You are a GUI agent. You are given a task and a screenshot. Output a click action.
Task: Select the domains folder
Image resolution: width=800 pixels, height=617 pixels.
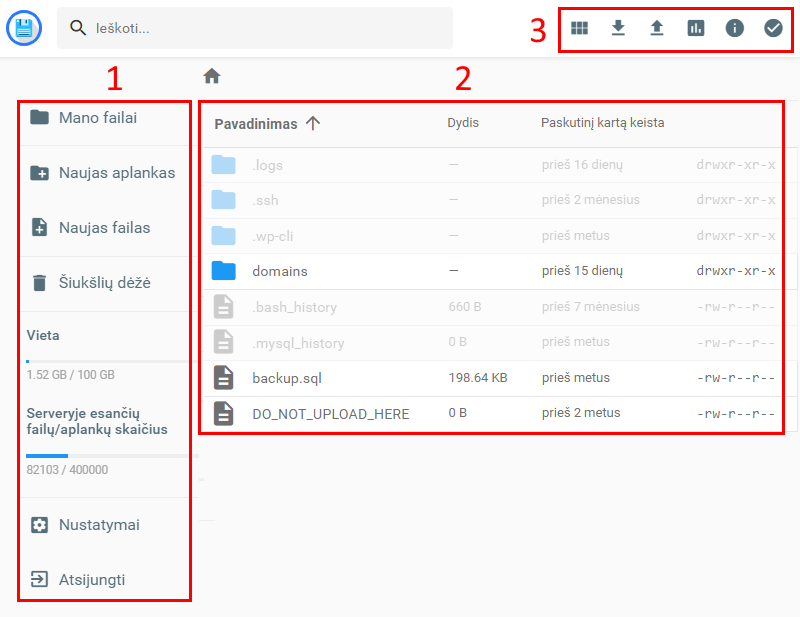(280, 271)
